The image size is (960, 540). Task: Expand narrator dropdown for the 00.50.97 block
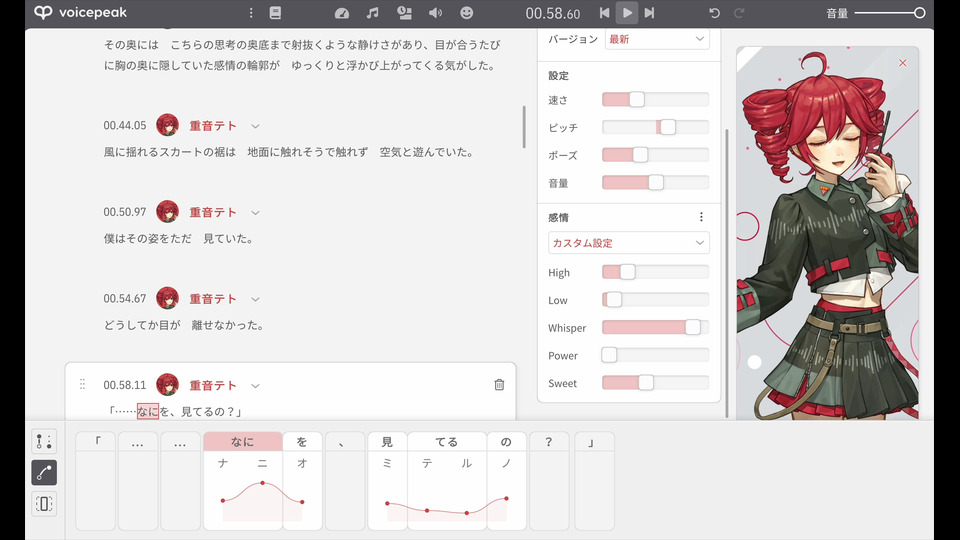[255, 212]
